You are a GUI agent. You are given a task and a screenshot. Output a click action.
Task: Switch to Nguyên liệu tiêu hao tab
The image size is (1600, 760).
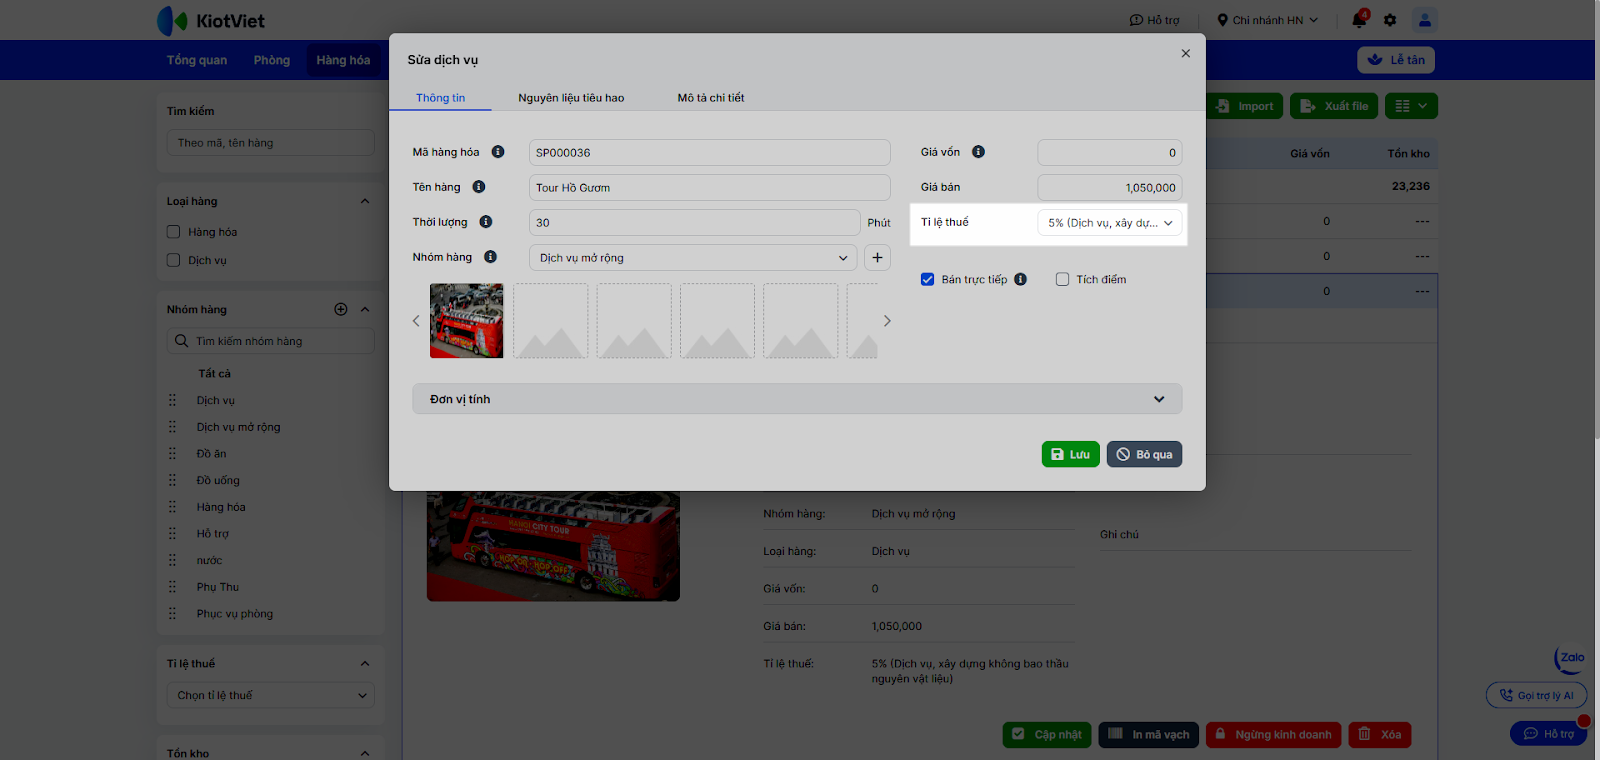coord(571,98)
